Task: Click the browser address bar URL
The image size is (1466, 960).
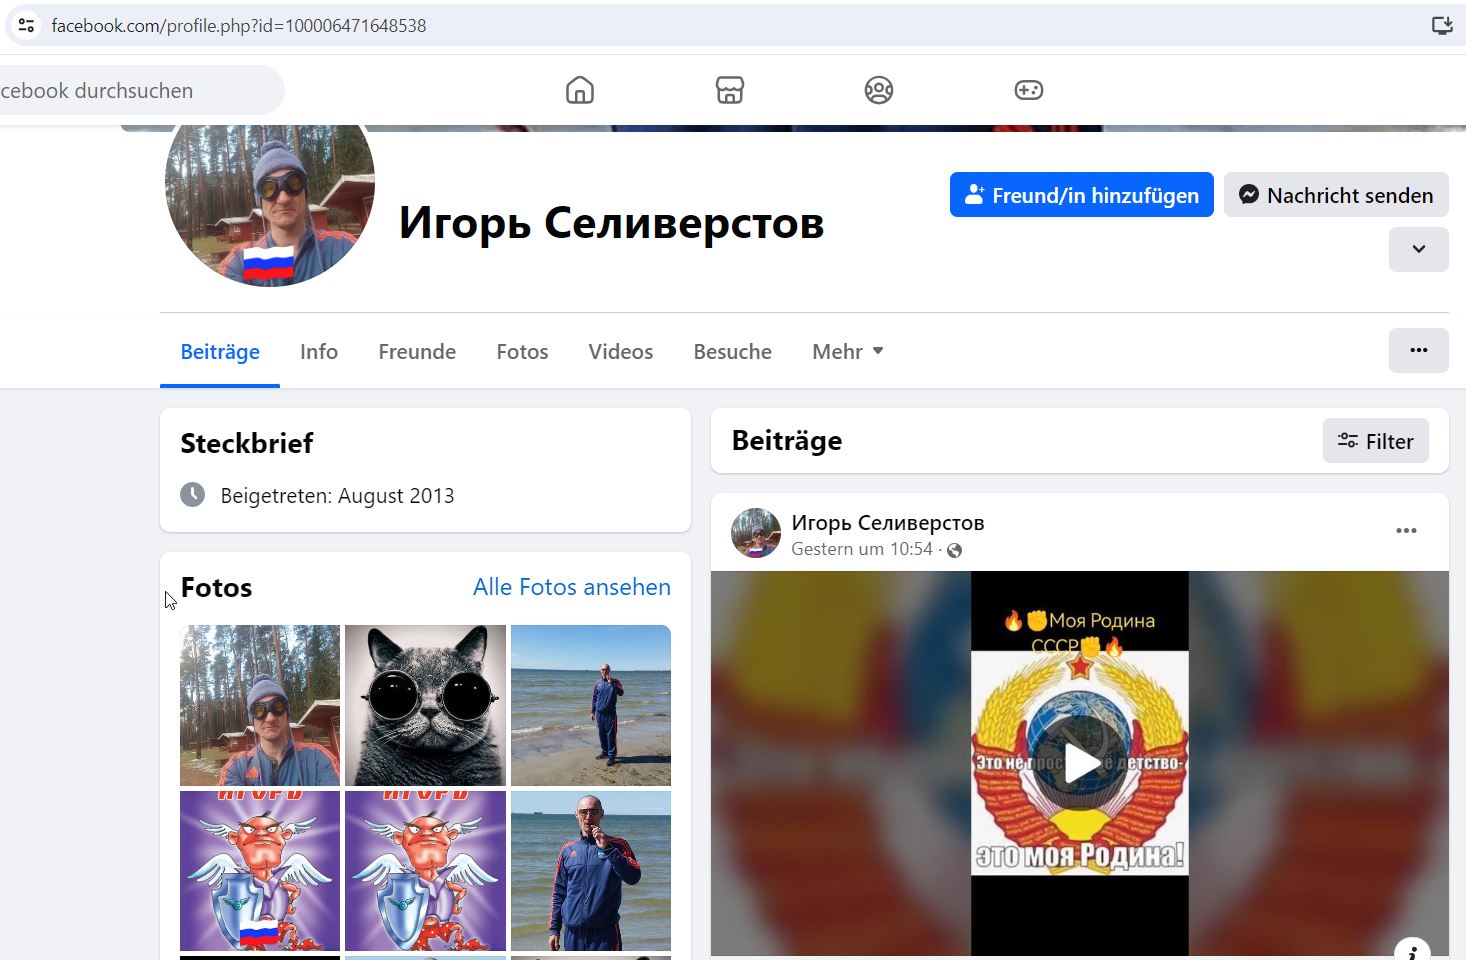Action: click(239, 25)
